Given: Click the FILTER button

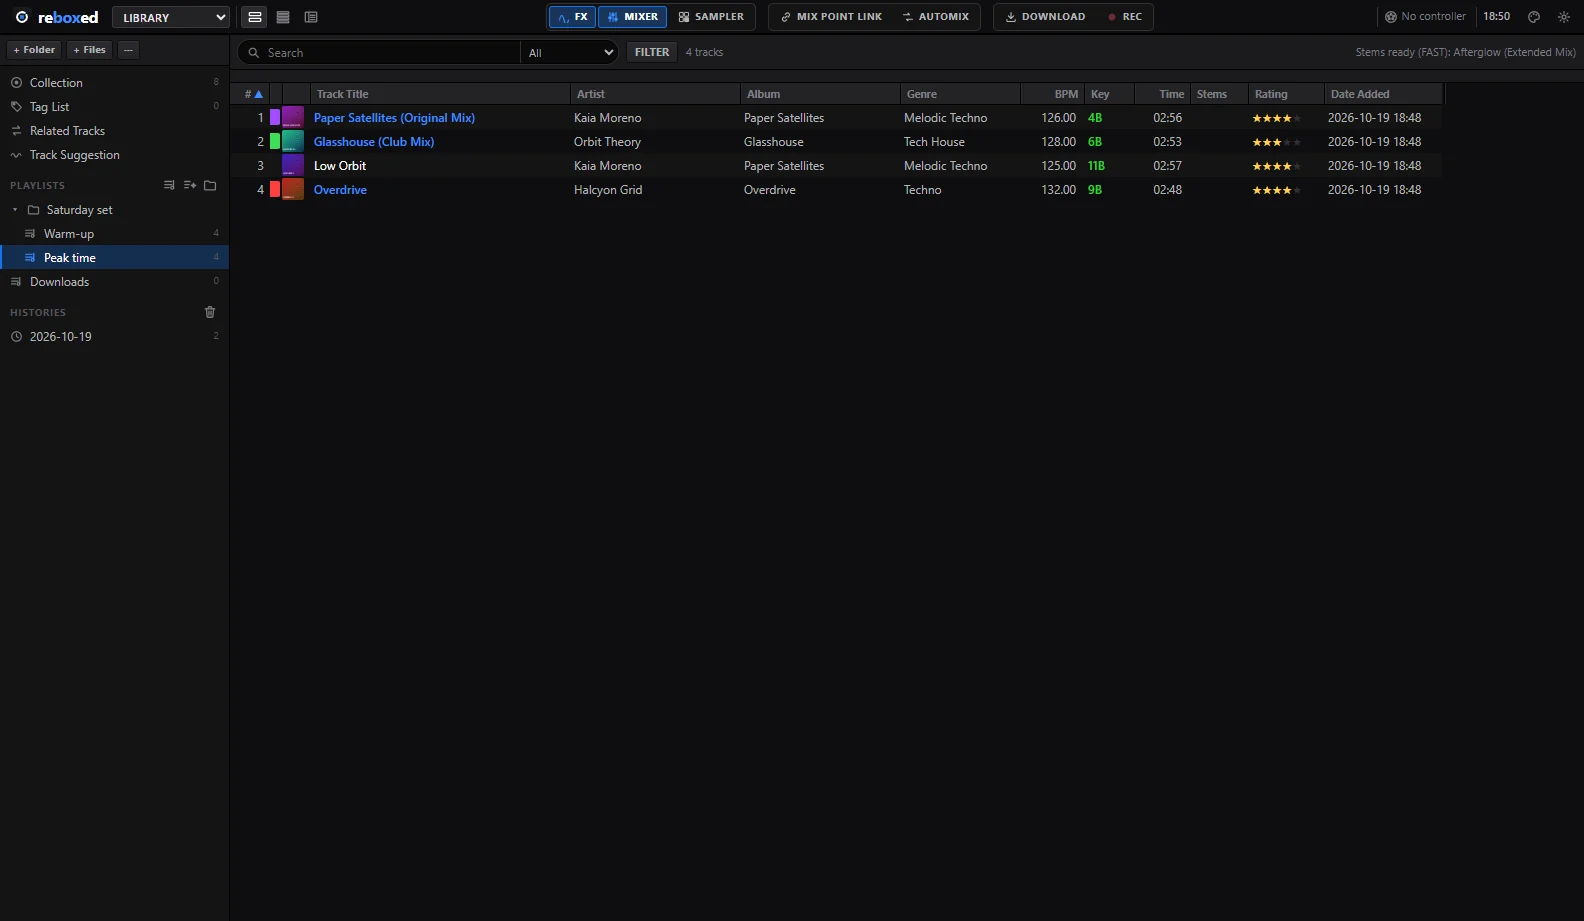Looking at the screenshot, I should pos(652,52).
